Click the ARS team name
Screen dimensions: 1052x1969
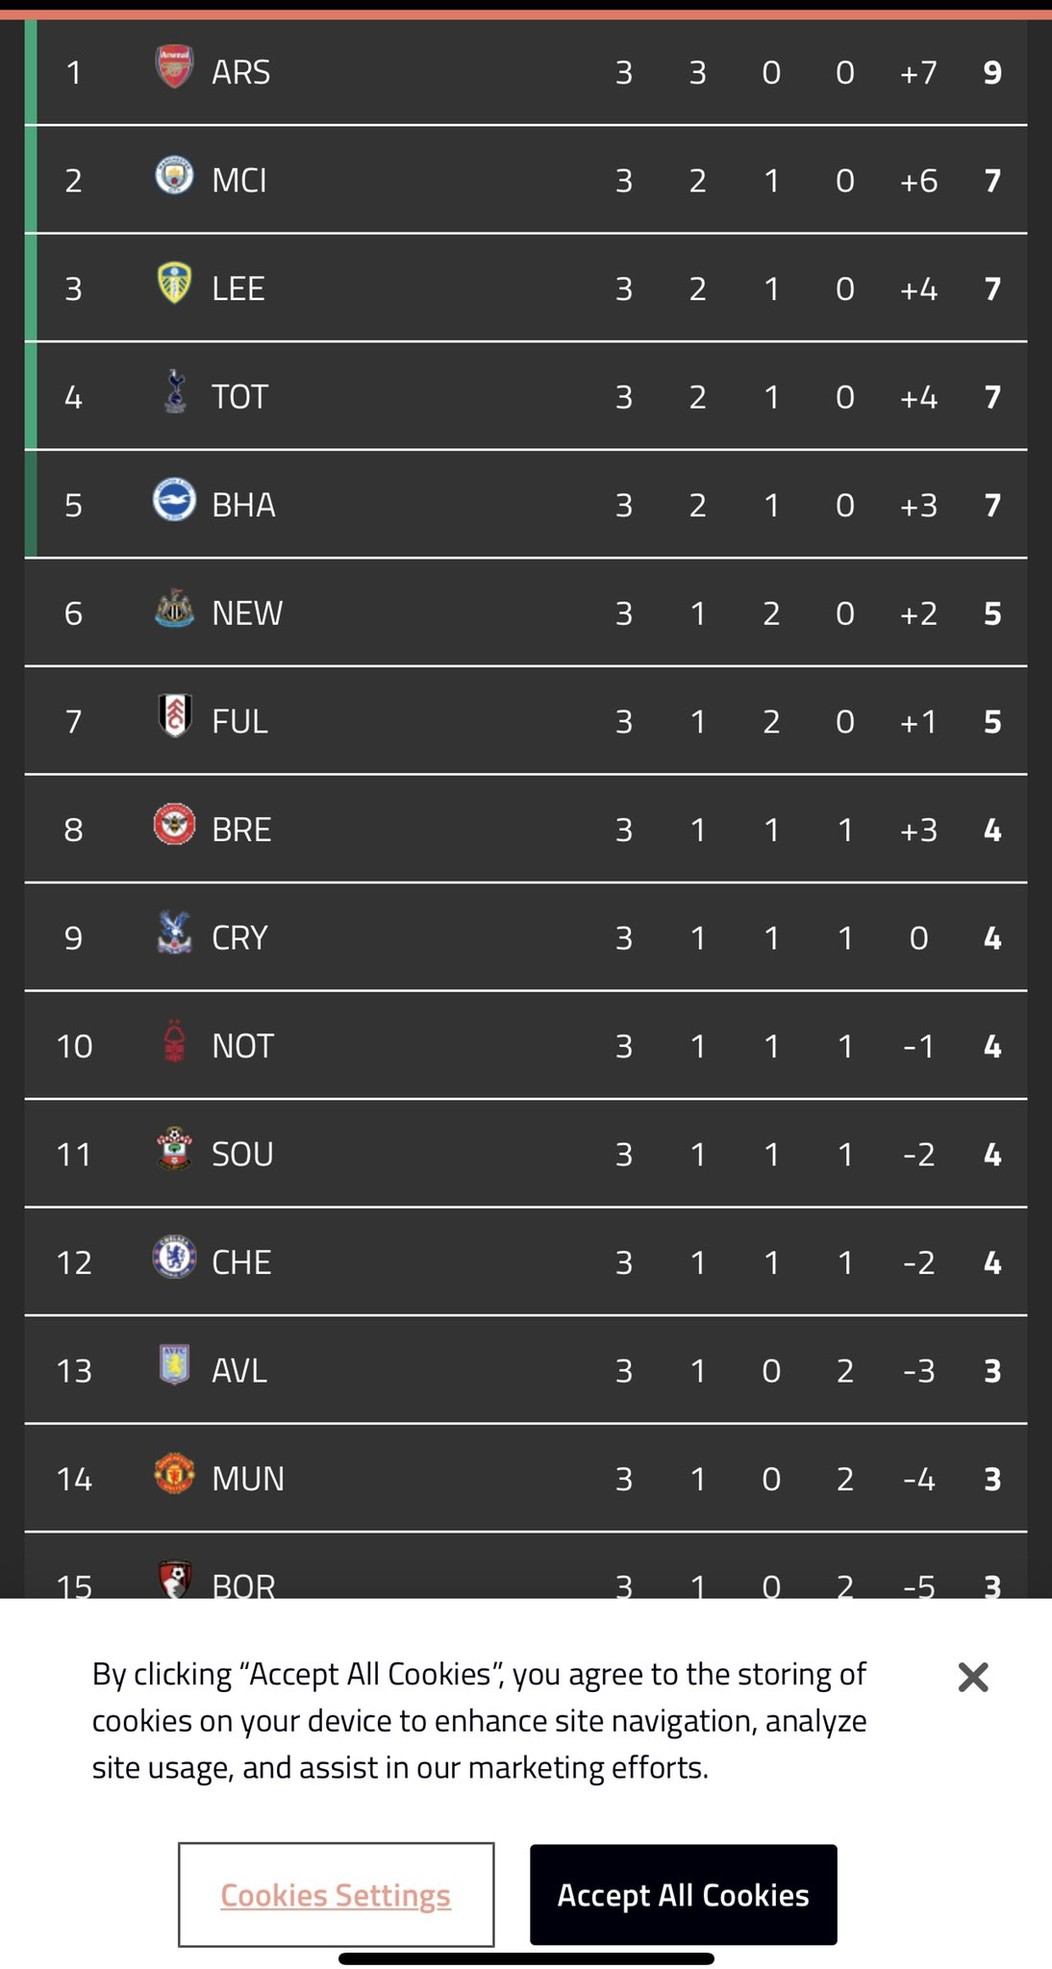(241, 73)
